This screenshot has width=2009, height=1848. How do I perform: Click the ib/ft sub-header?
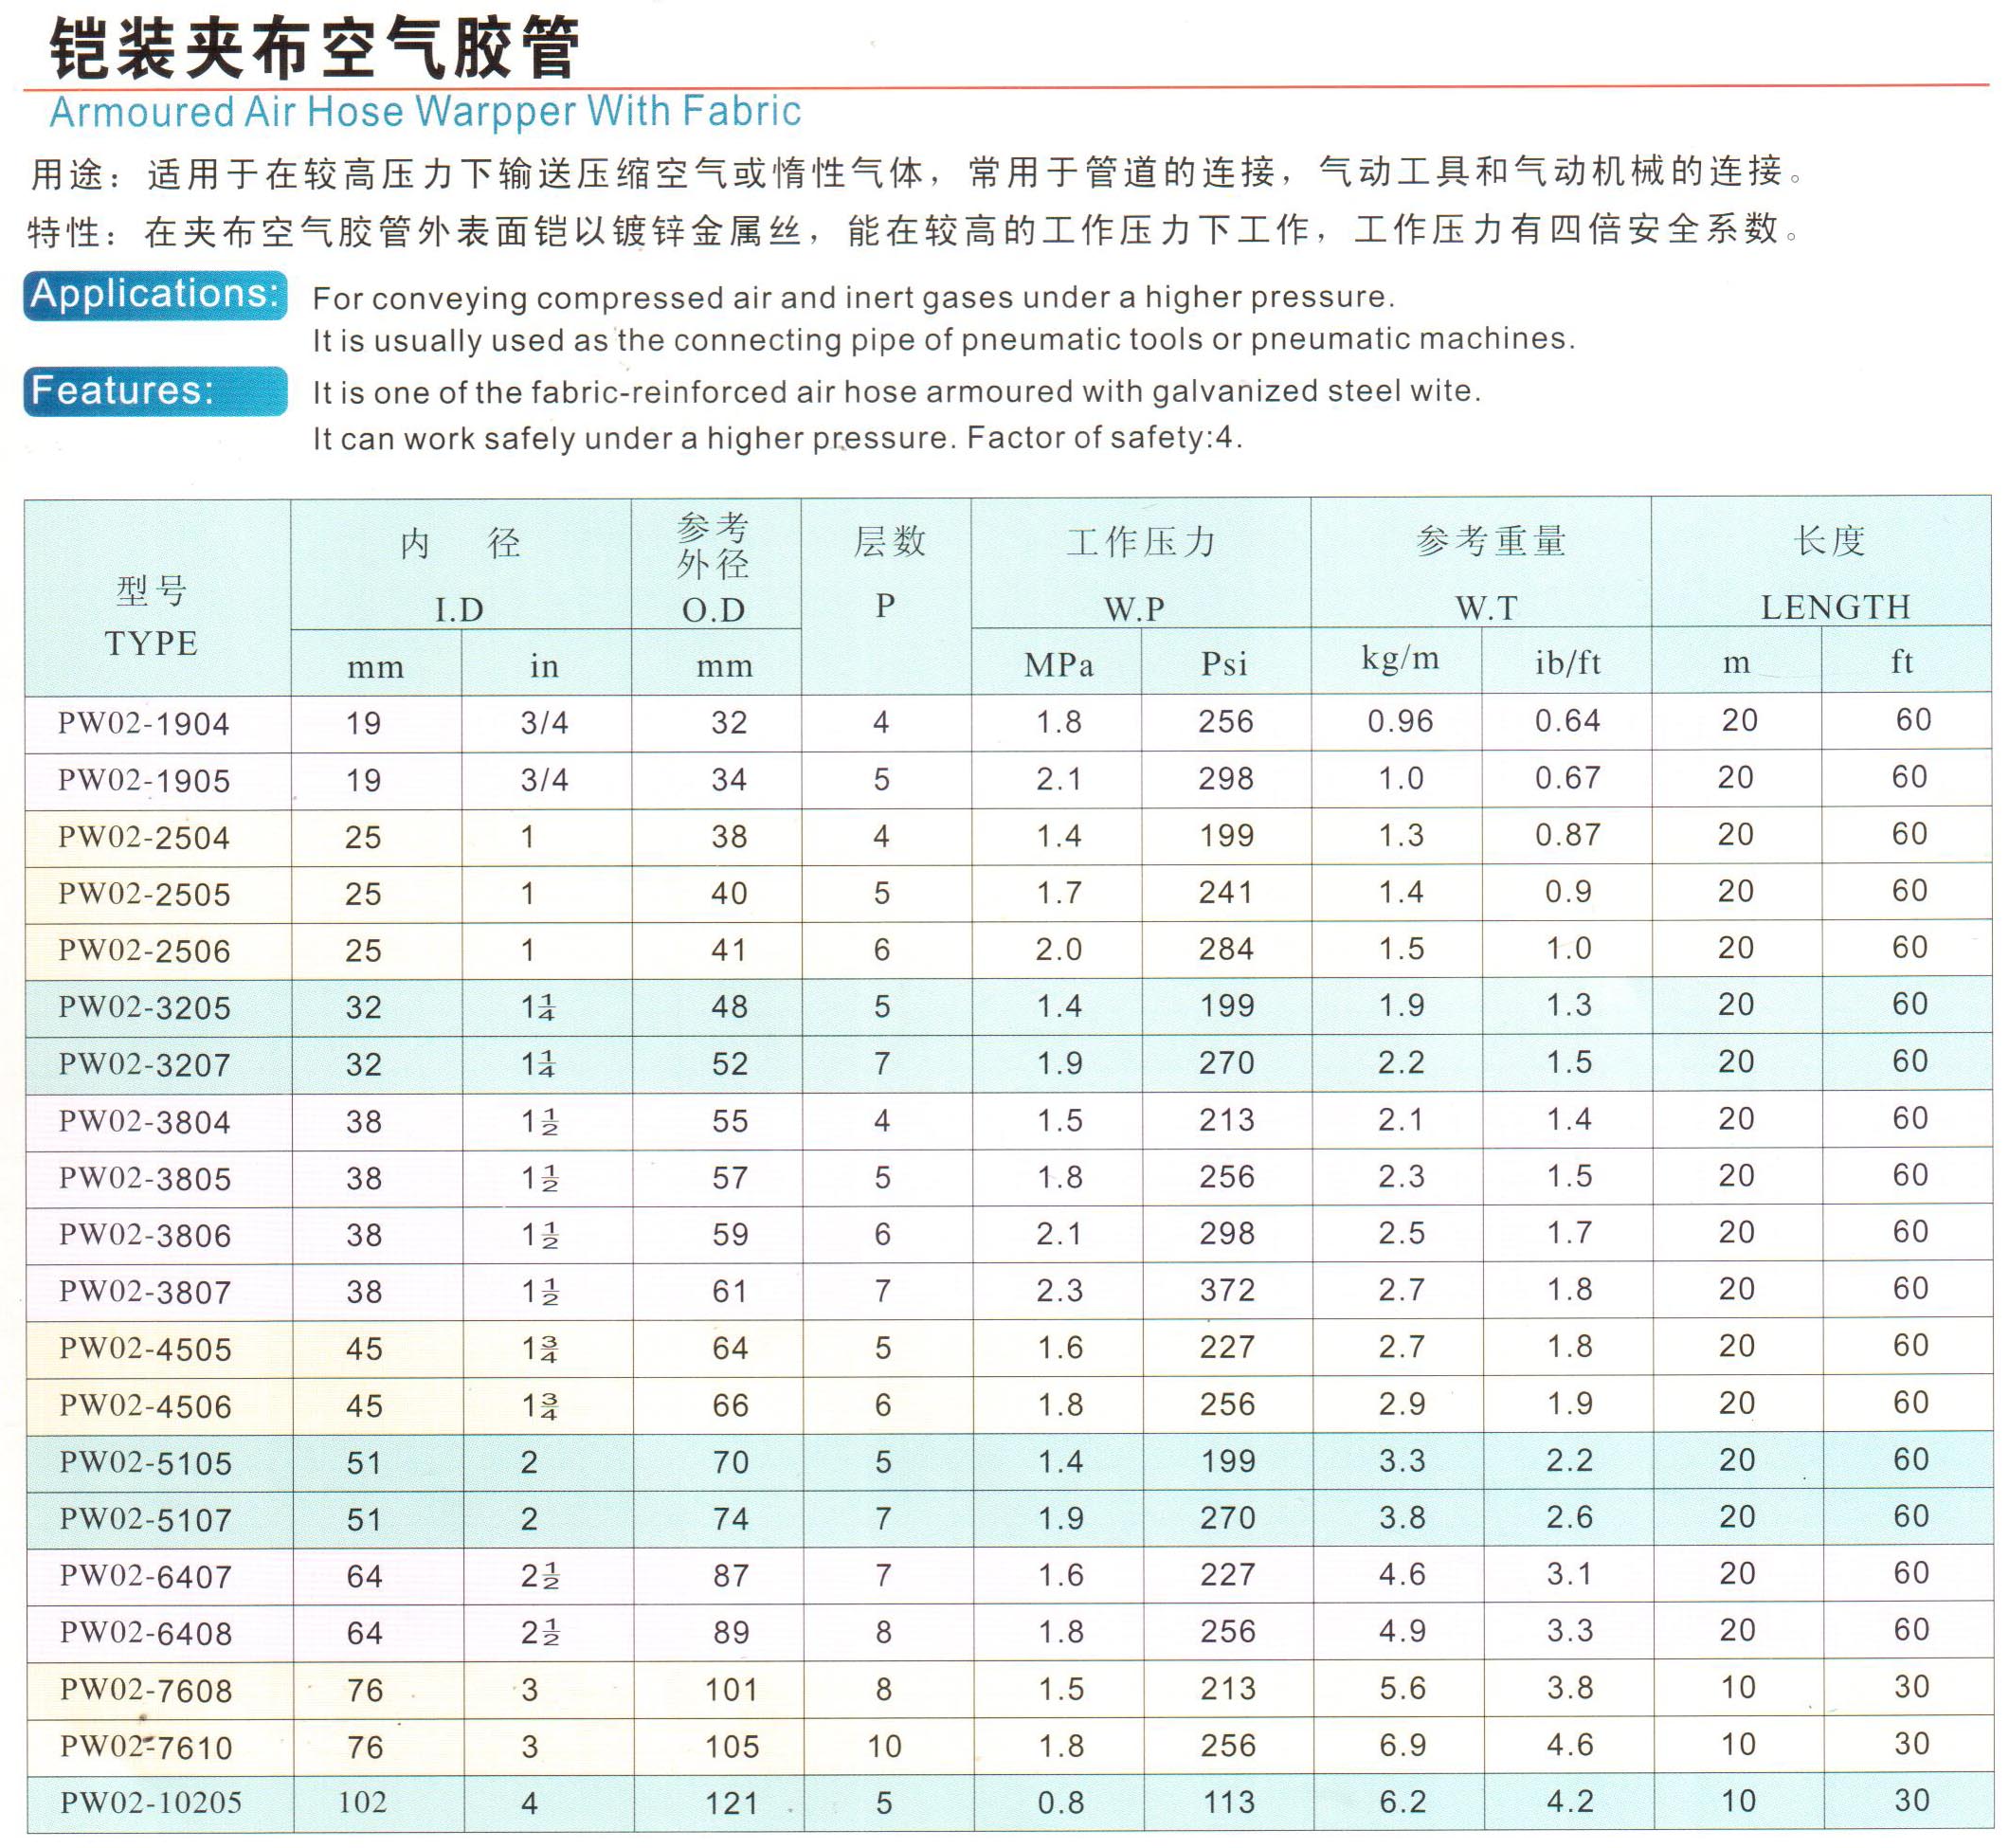1568,661
